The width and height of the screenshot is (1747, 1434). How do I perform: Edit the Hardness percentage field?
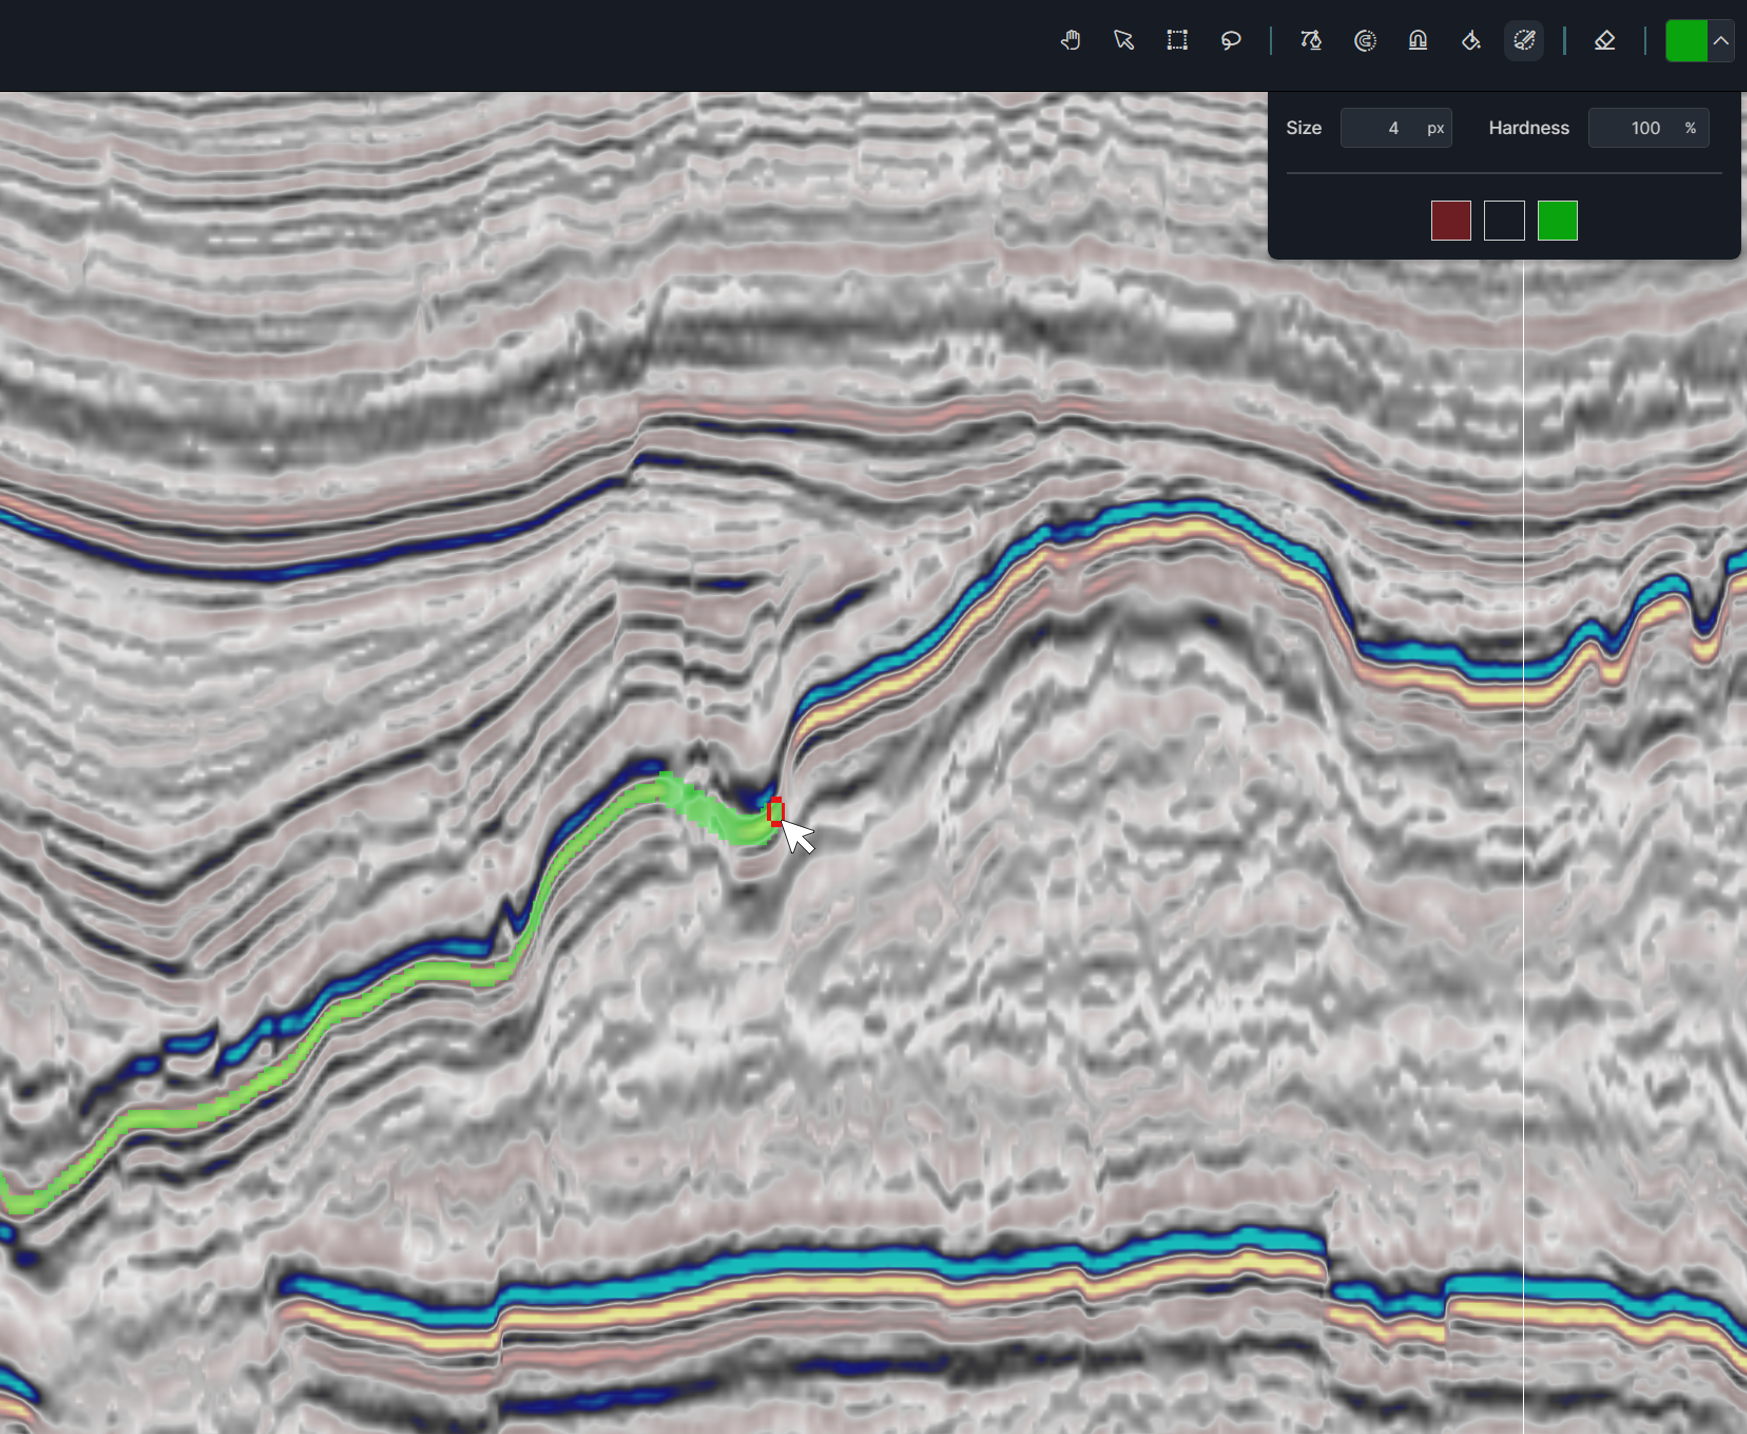click(1649, 128)
